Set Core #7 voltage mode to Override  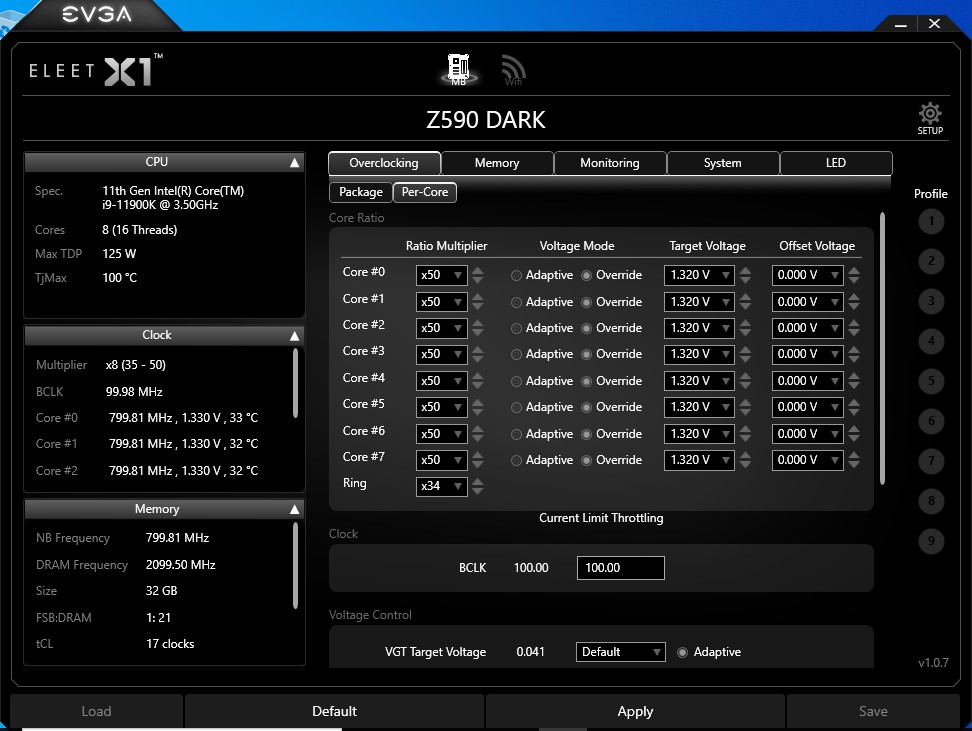pyautogui.click(x=586, y=461)
